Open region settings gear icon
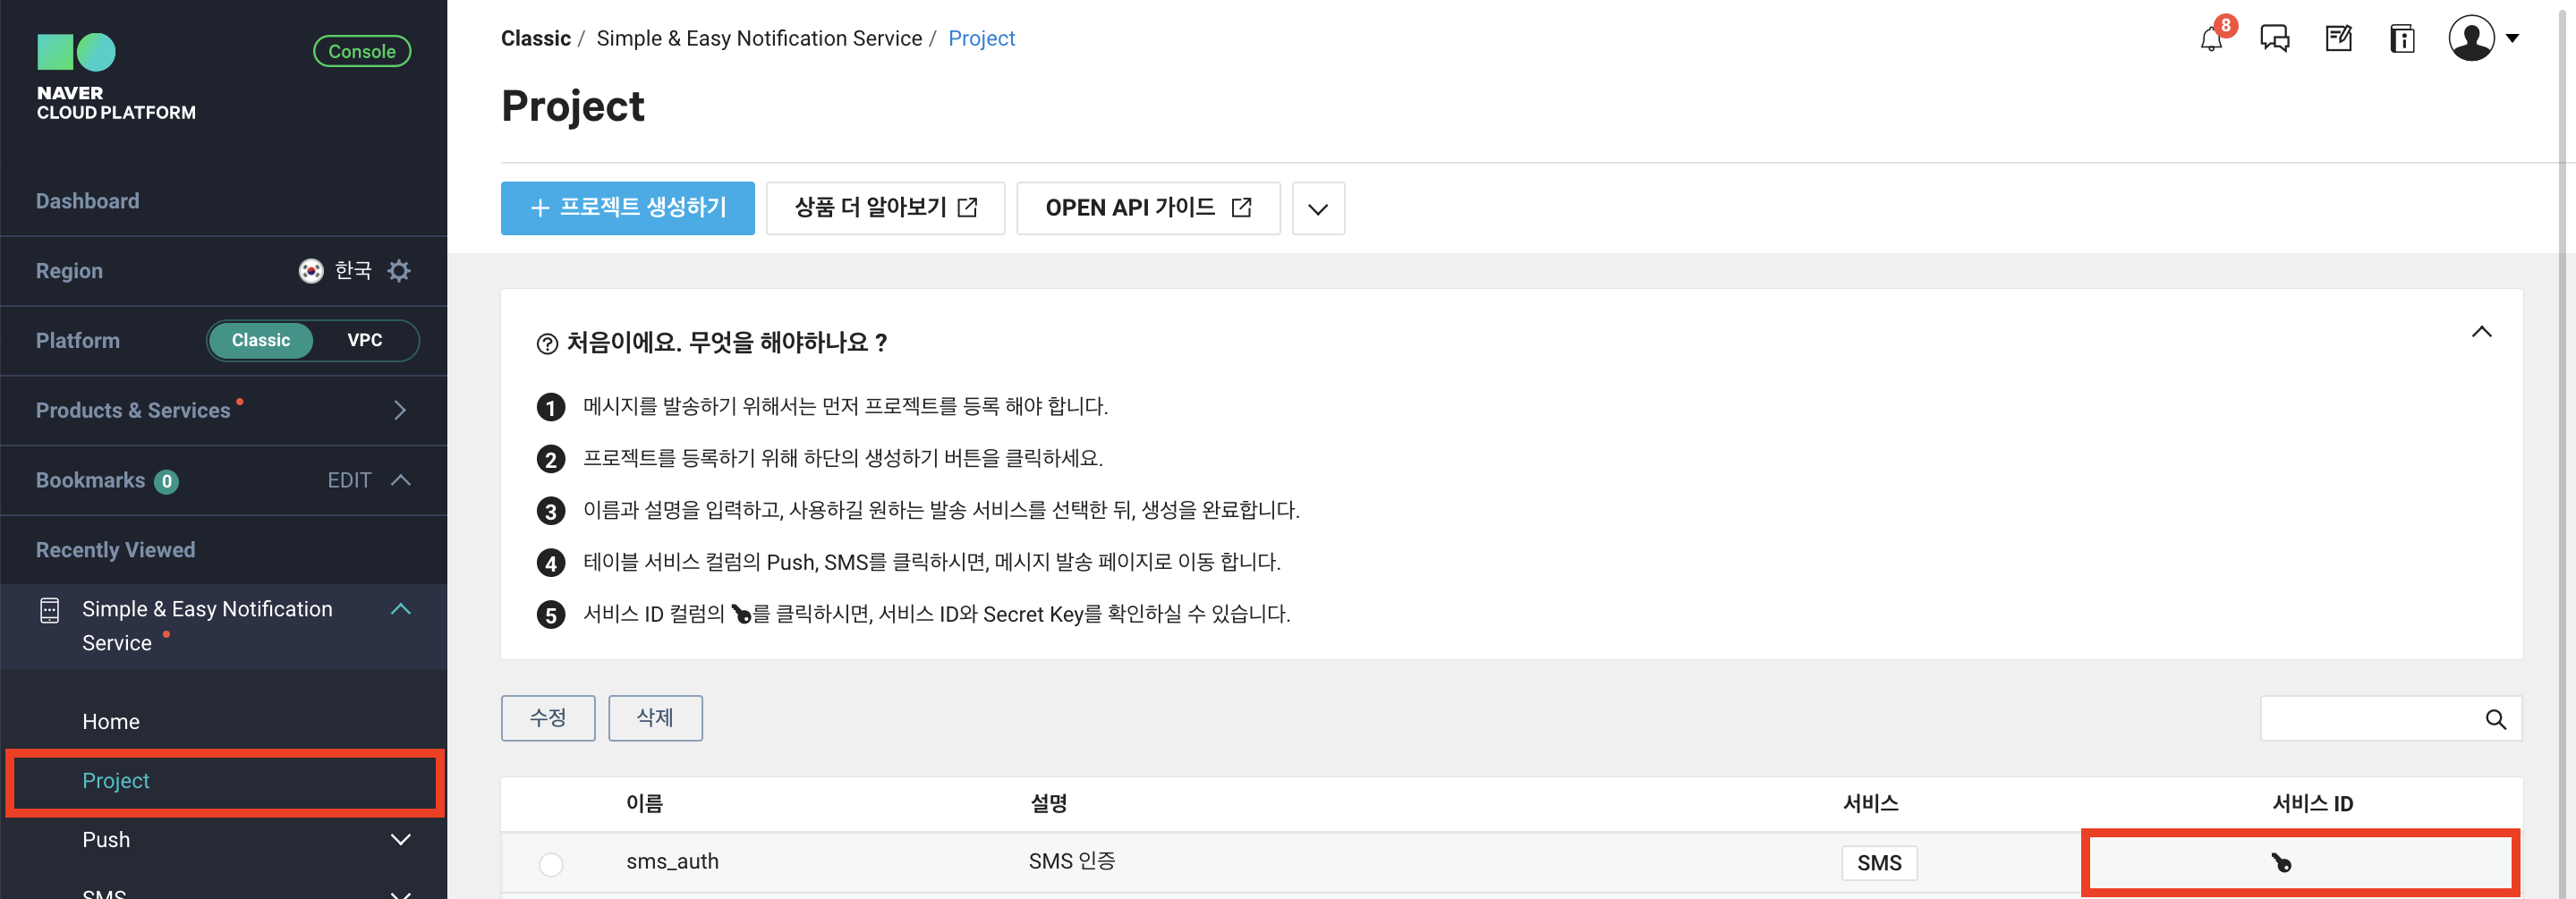 click(x=399, y=271)
